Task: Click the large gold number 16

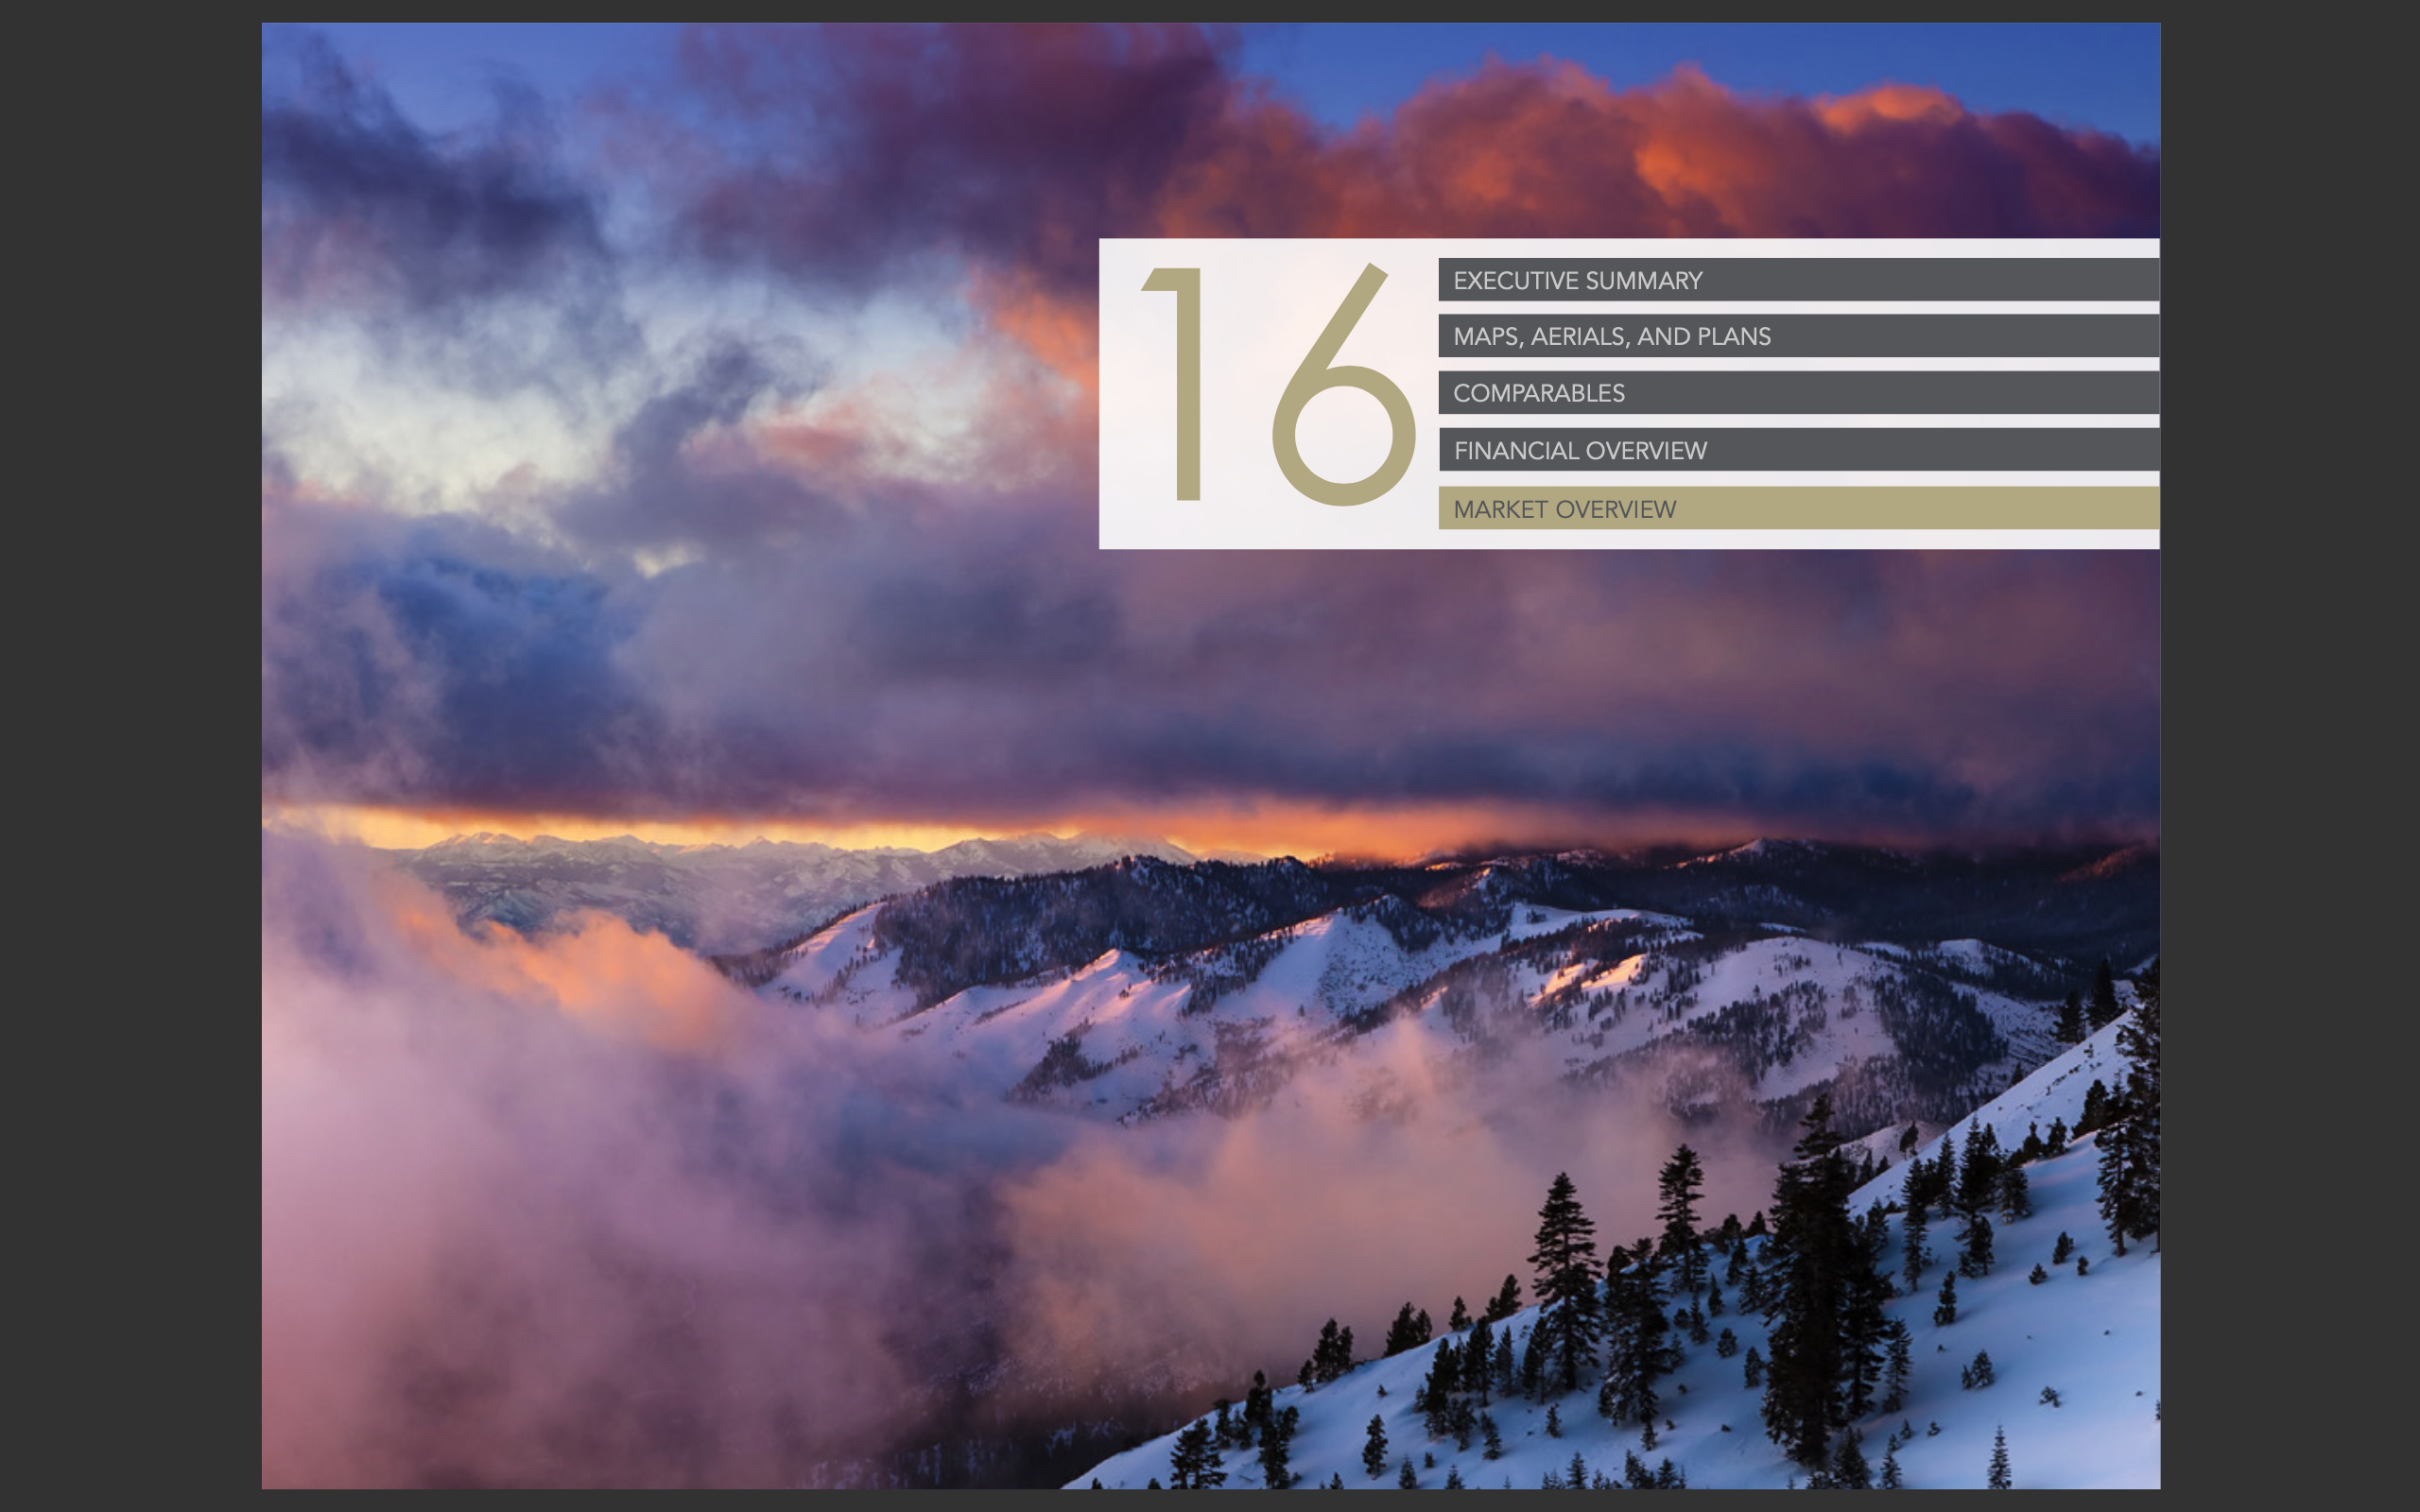Action: tap(1278, 385)
